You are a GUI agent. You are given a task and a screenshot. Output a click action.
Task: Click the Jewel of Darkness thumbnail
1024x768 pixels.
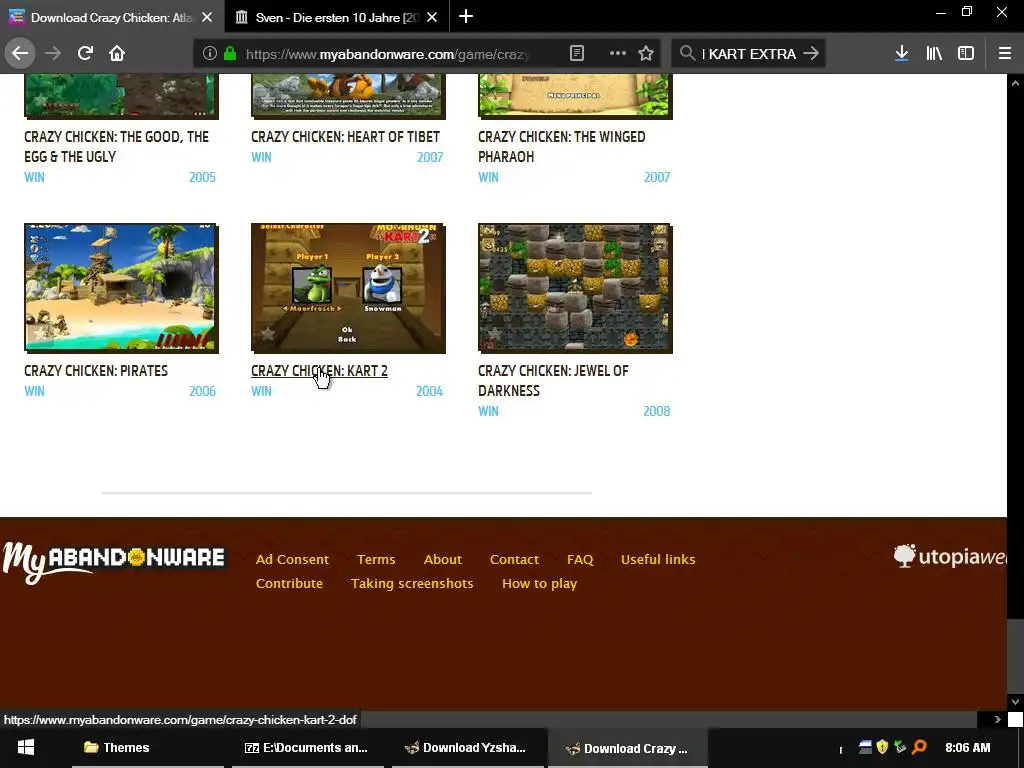[x=575, y=288]
